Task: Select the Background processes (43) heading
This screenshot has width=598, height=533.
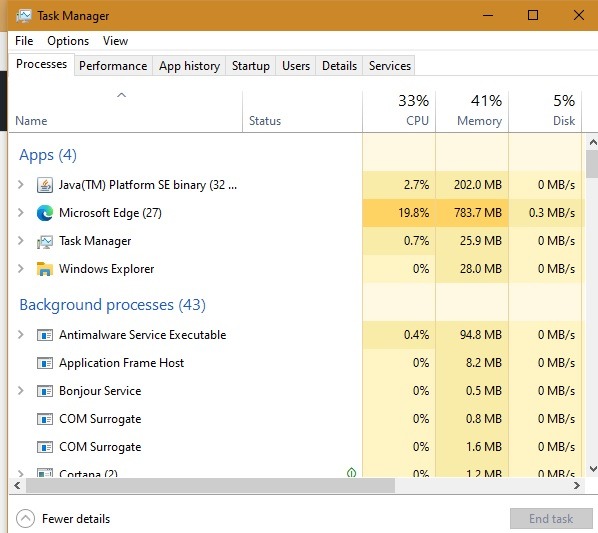Action: click(113, 305)
